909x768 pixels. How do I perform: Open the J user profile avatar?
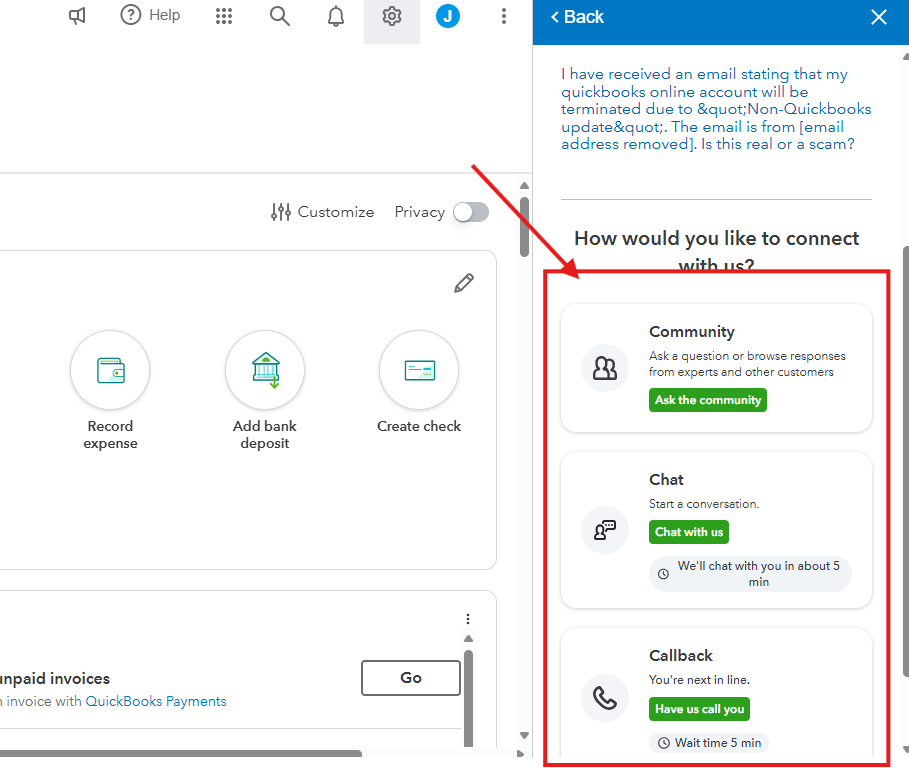[448, 16]
